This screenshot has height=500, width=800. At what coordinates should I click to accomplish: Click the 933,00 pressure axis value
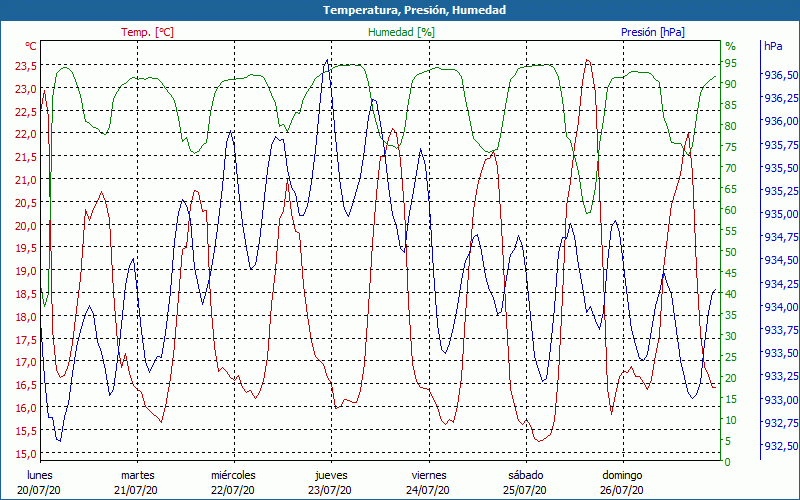pos(781,399)
